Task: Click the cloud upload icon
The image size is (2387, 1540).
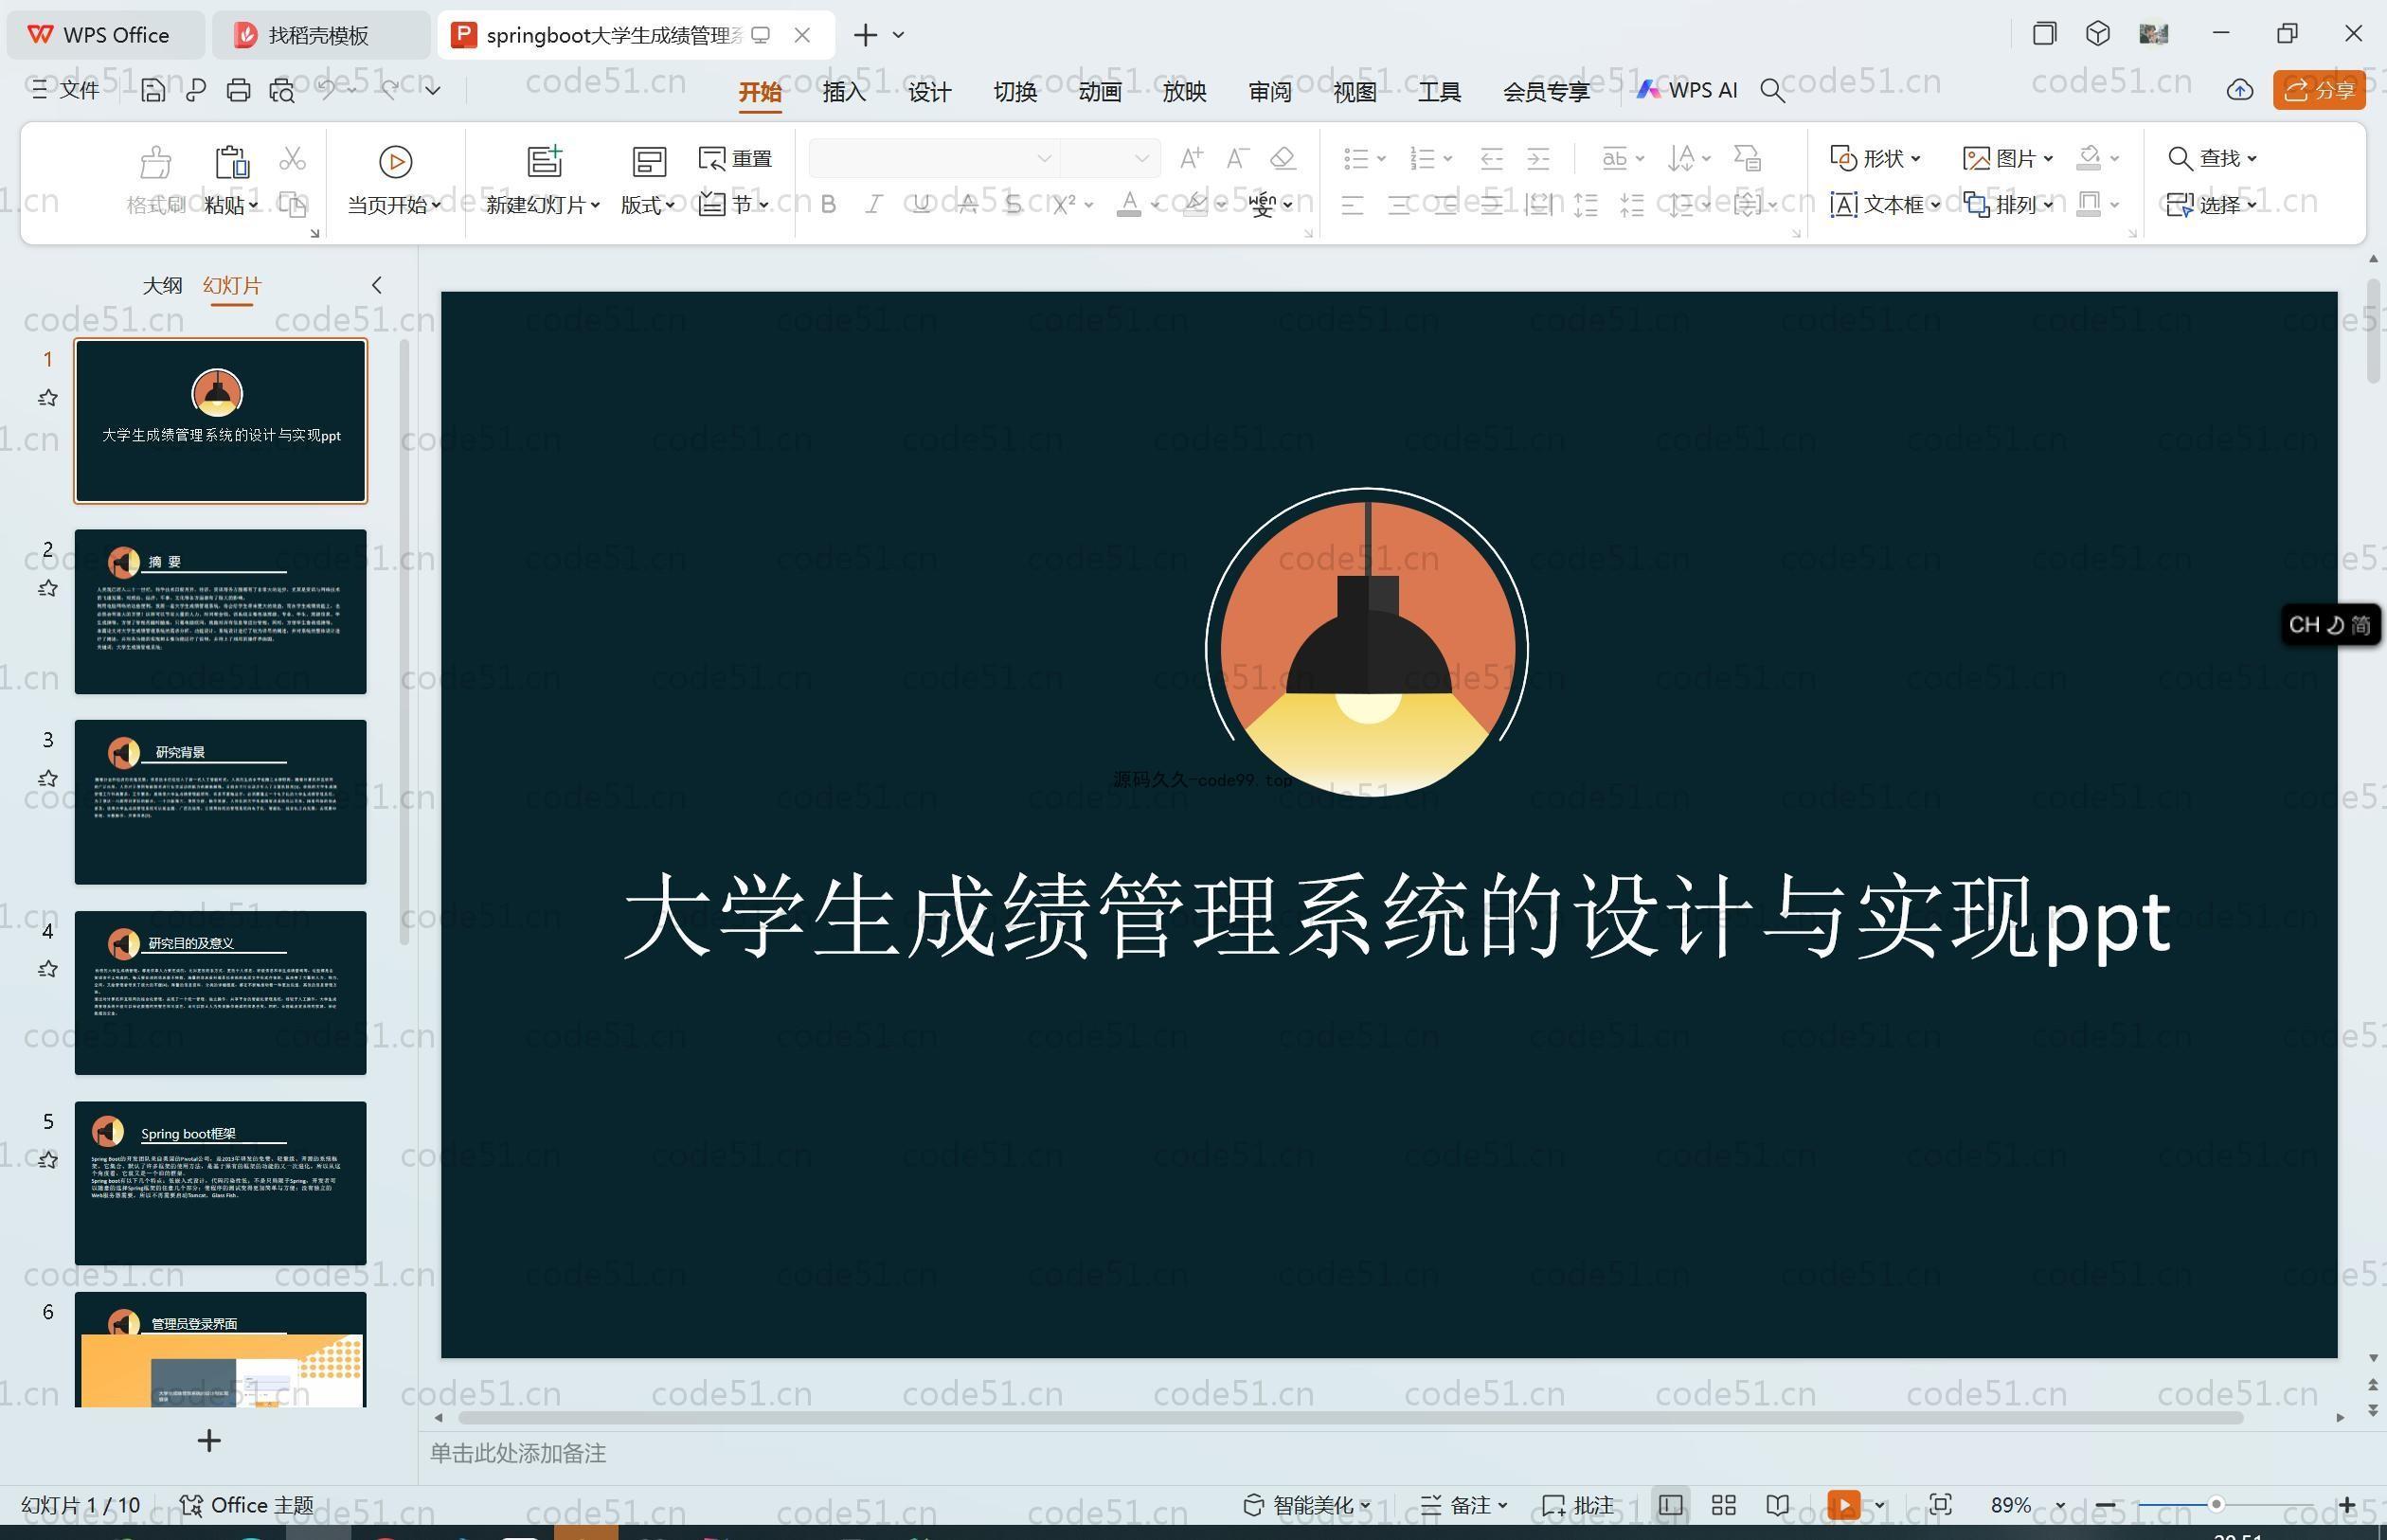Action: [x=2240, y=90]
